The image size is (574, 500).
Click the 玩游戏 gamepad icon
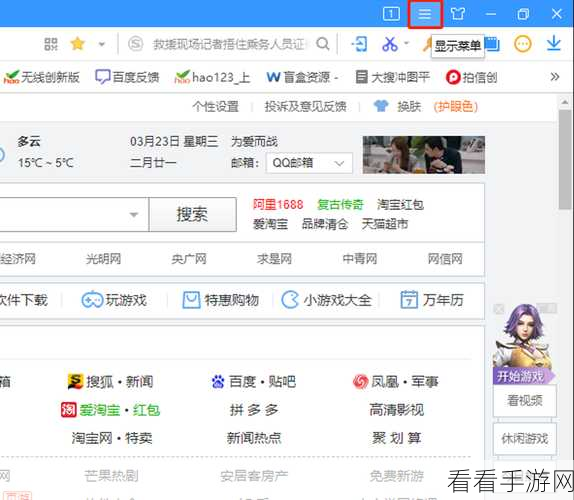[x=92, y=300]
